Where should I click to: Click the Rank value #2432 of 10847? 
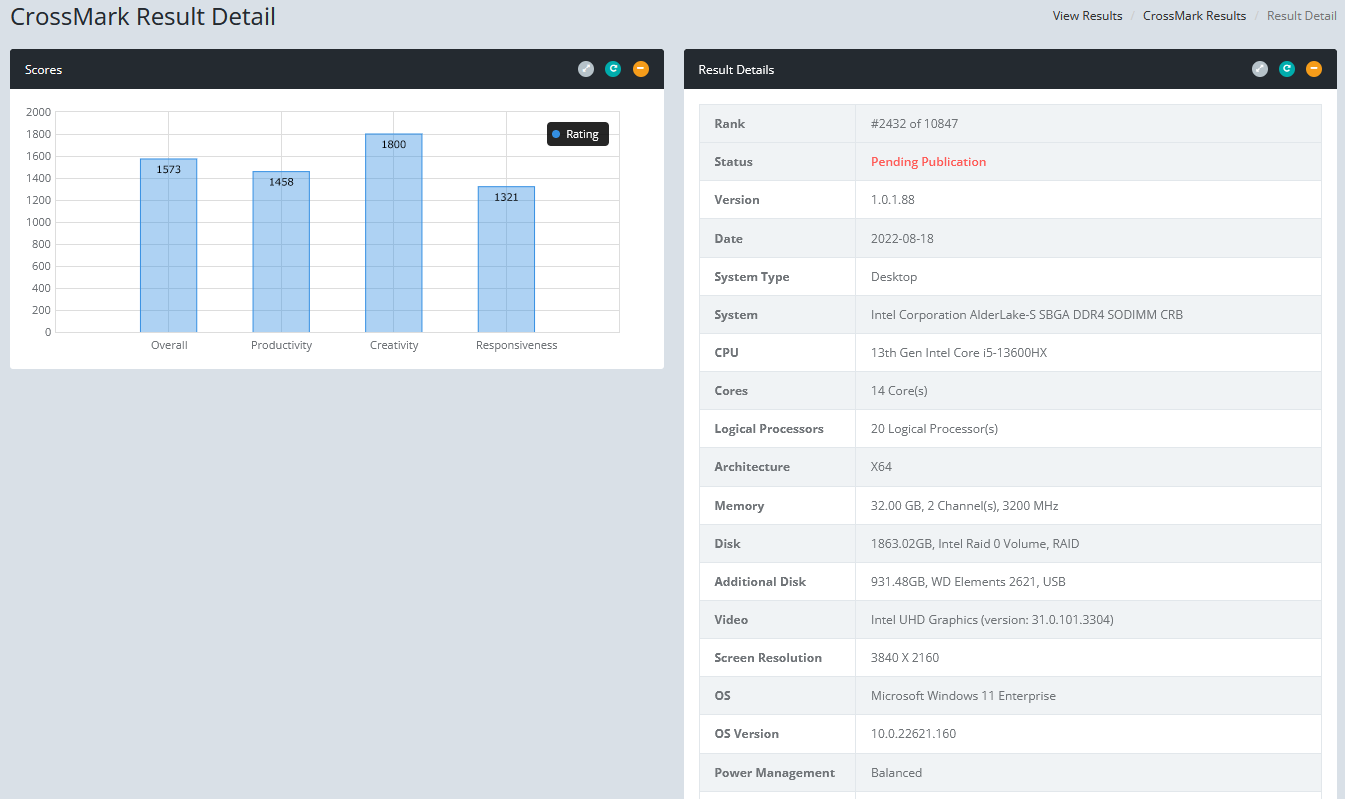click(914, 124)
